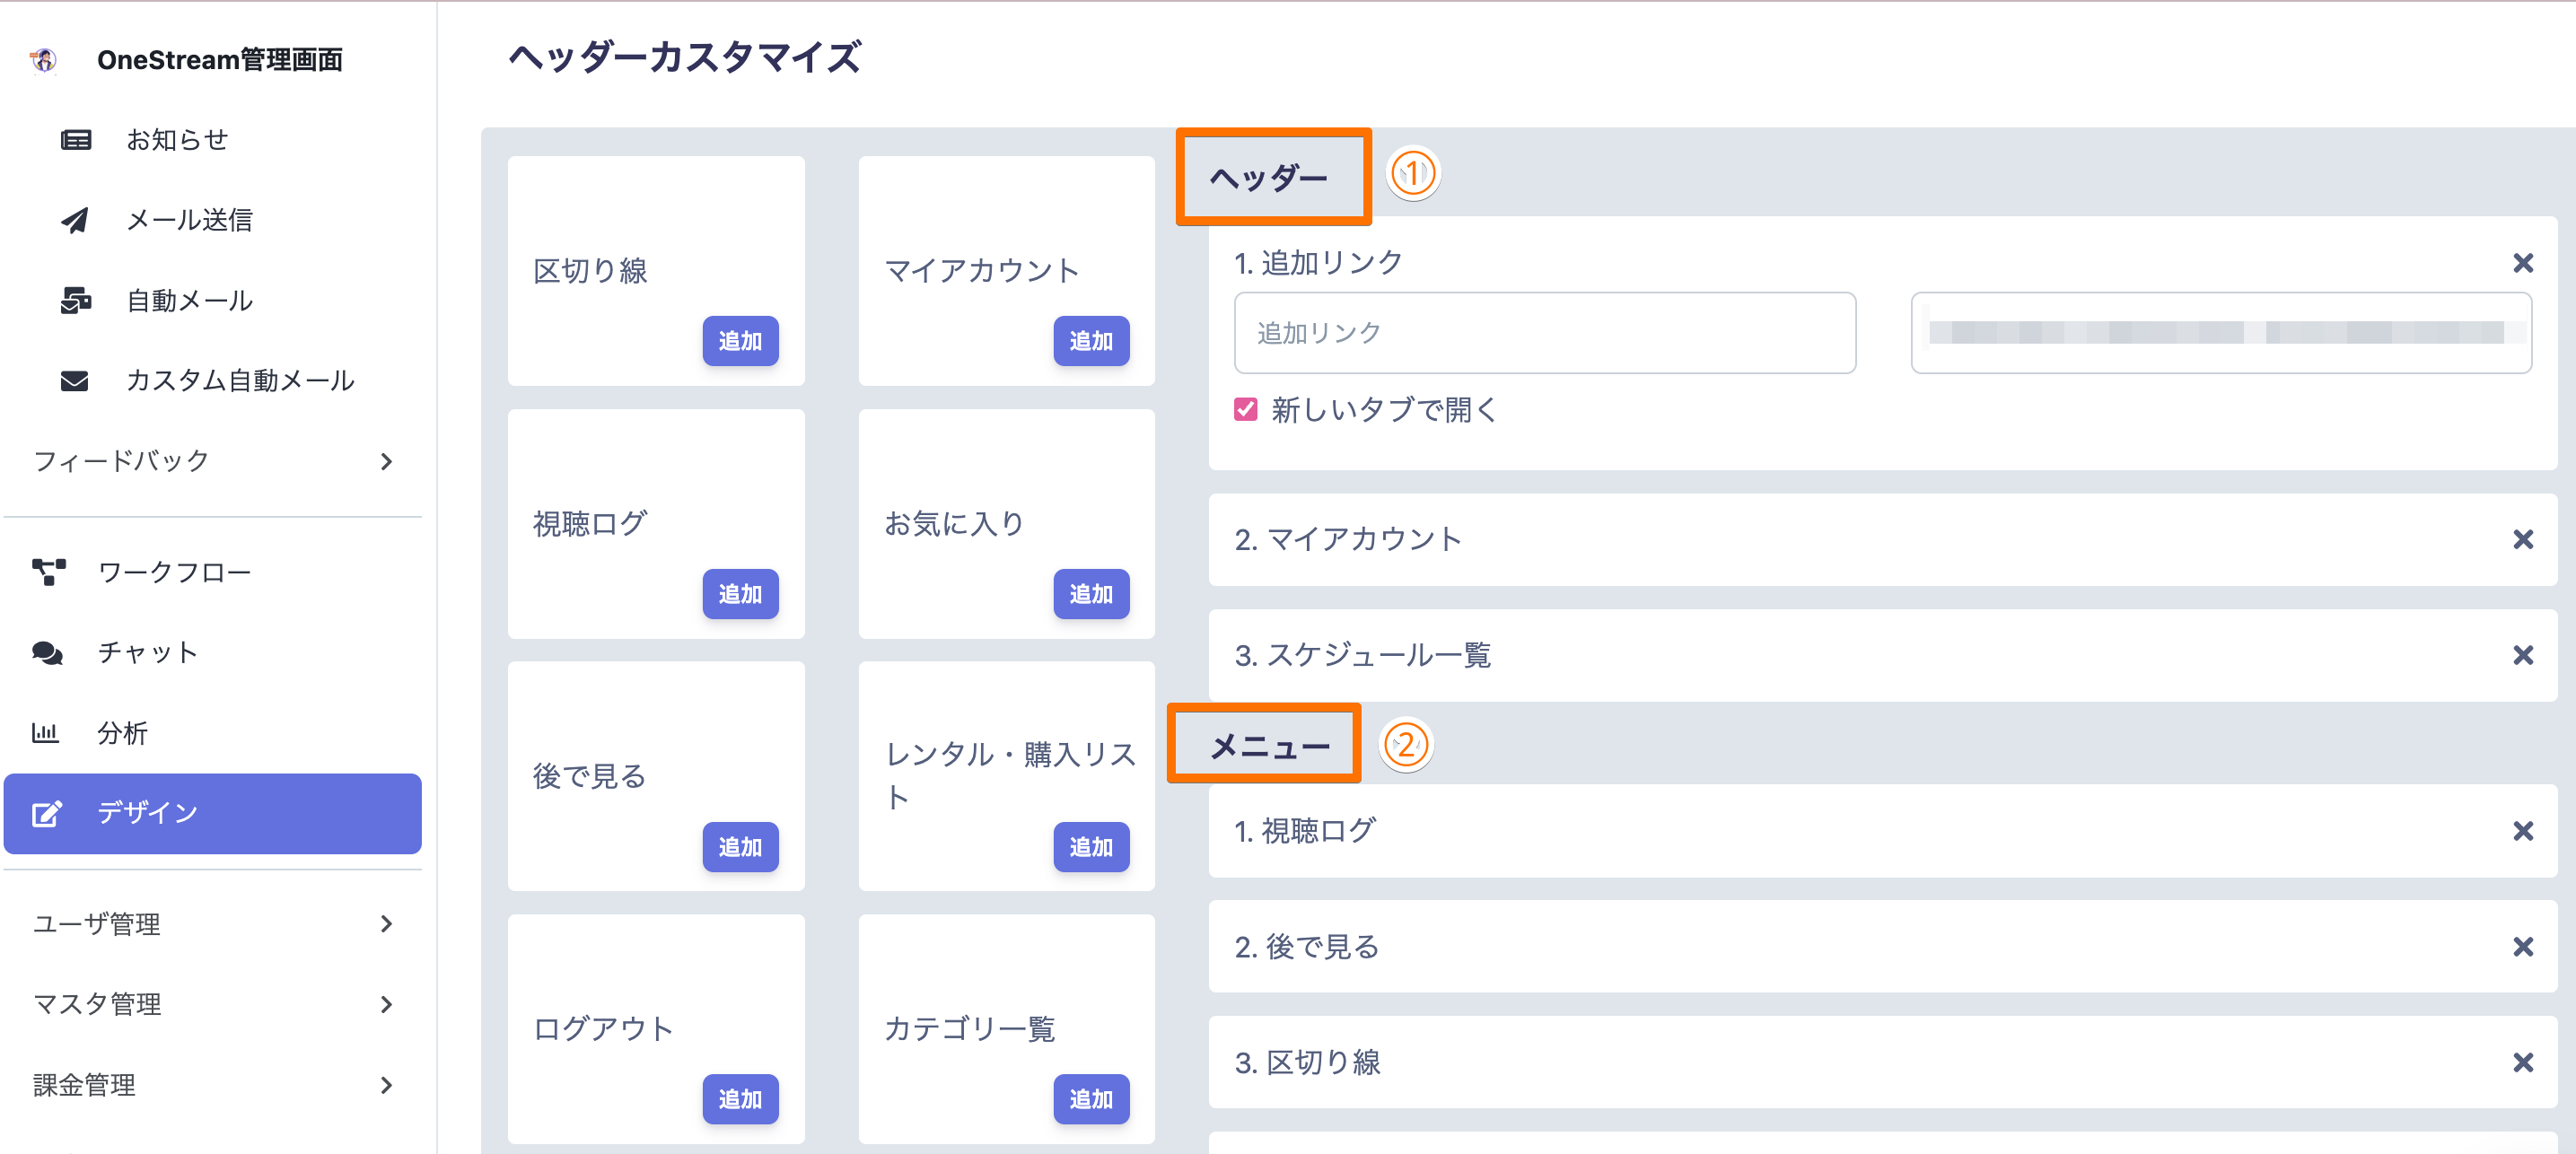Click the デザイン edit icon
The image size is (2576, 1154).
pyautogui.click(x=47, y=813)
